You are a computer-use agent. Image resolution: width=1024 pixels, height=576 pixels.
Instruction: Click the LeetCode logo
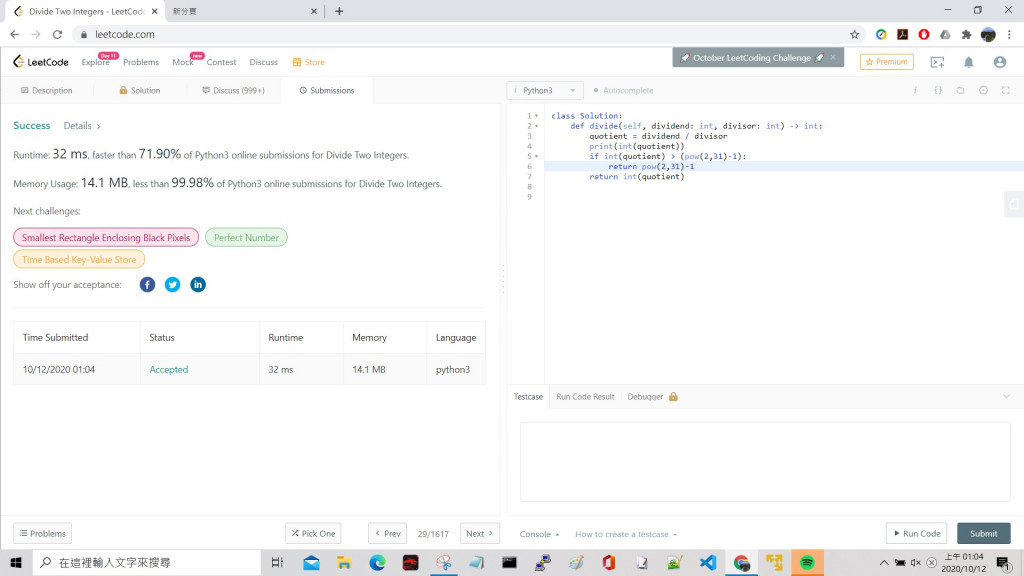[x=40, y=61]
